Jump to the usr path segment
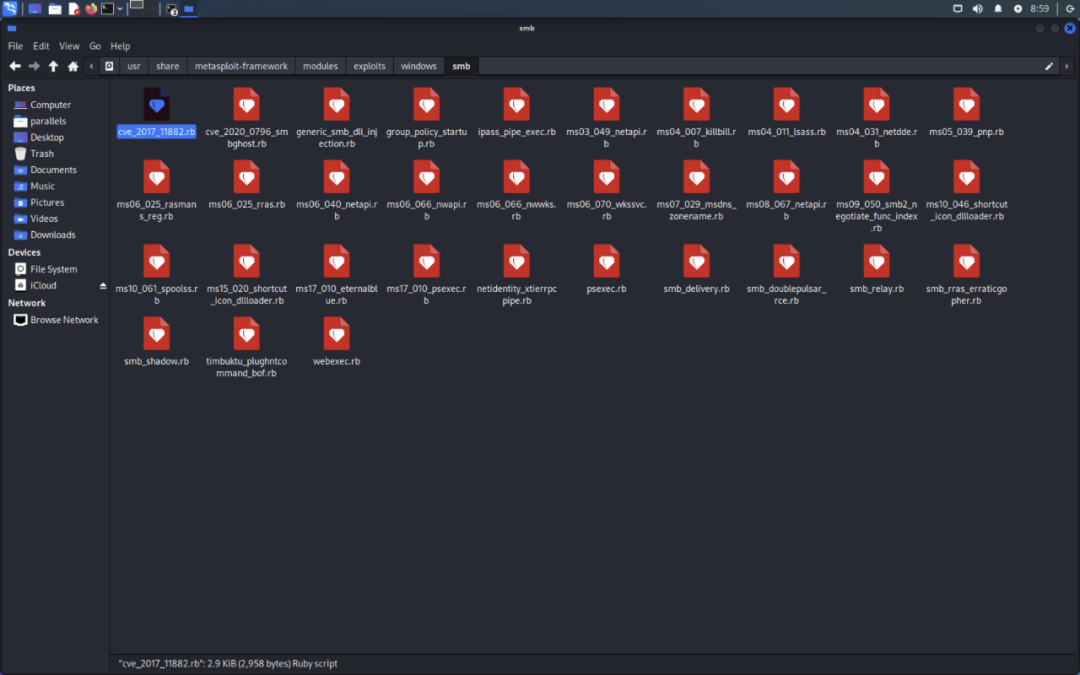1080x675 pixels. (134, 66)
